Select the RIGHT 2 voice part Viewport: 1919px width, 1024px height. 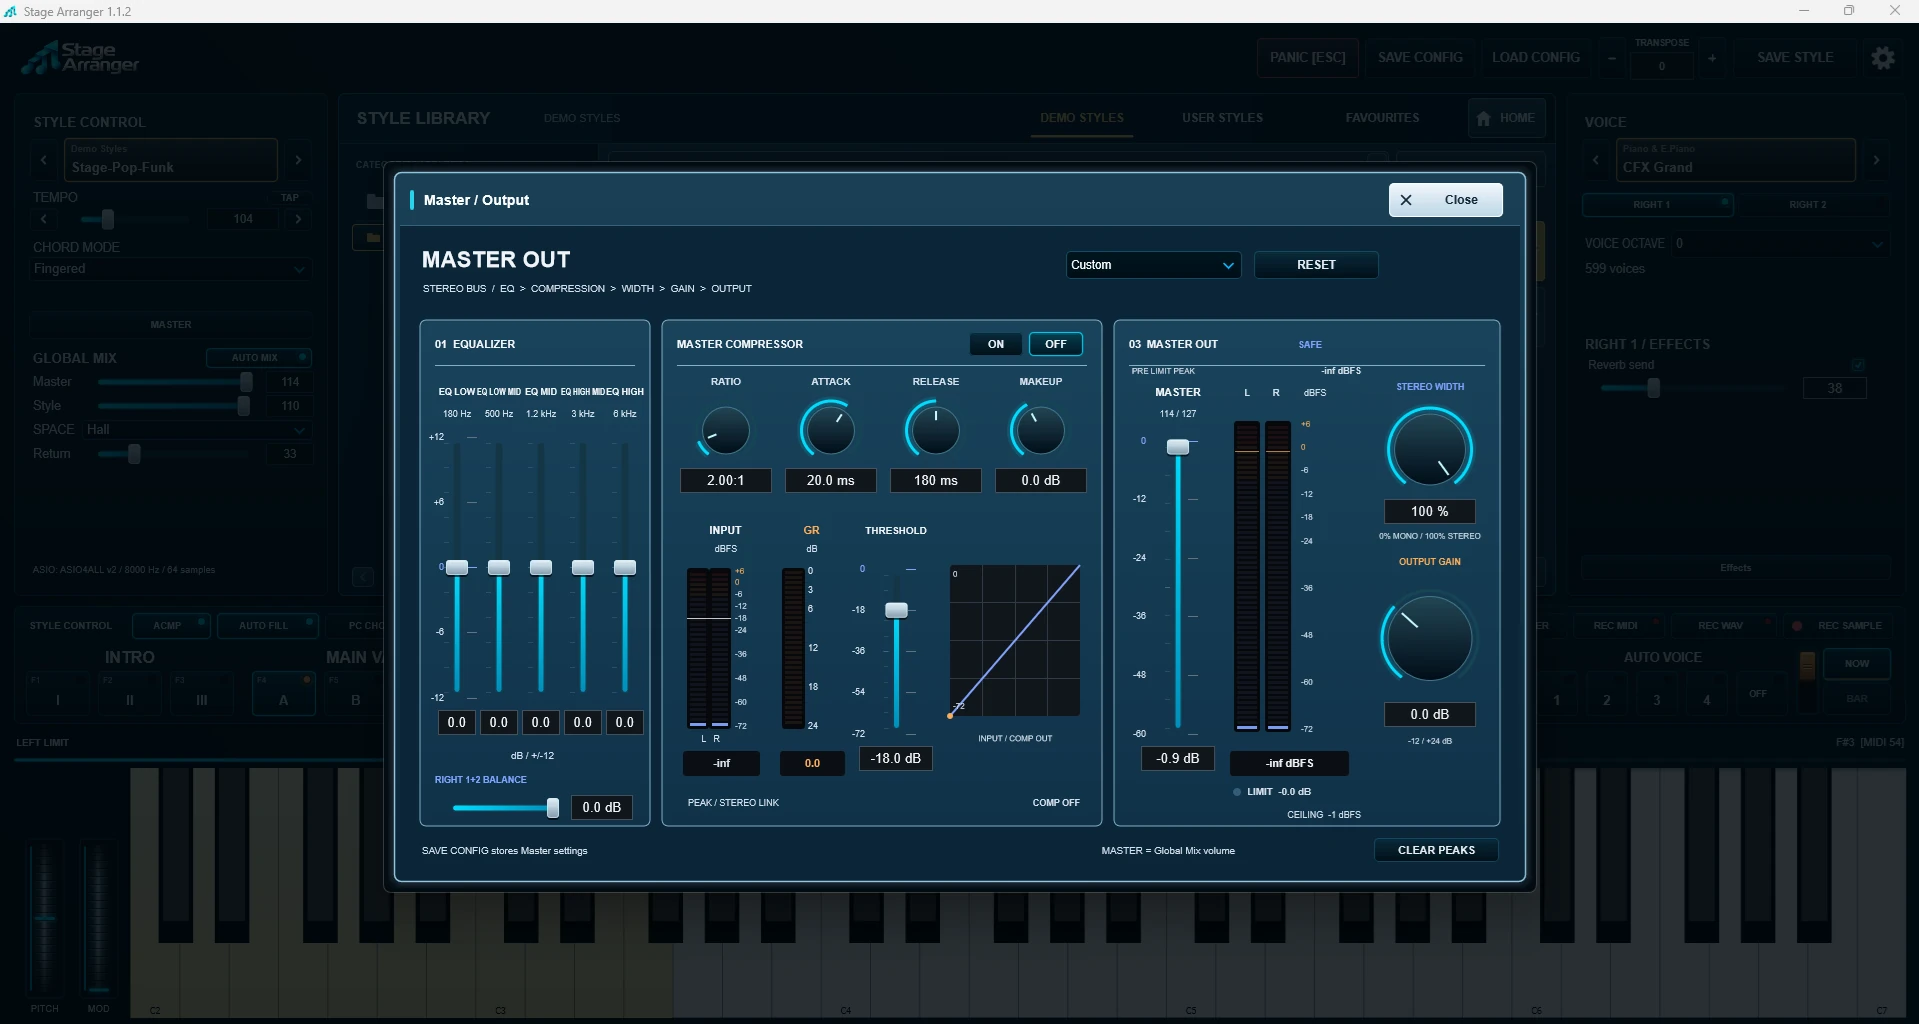coord(1813,205)
